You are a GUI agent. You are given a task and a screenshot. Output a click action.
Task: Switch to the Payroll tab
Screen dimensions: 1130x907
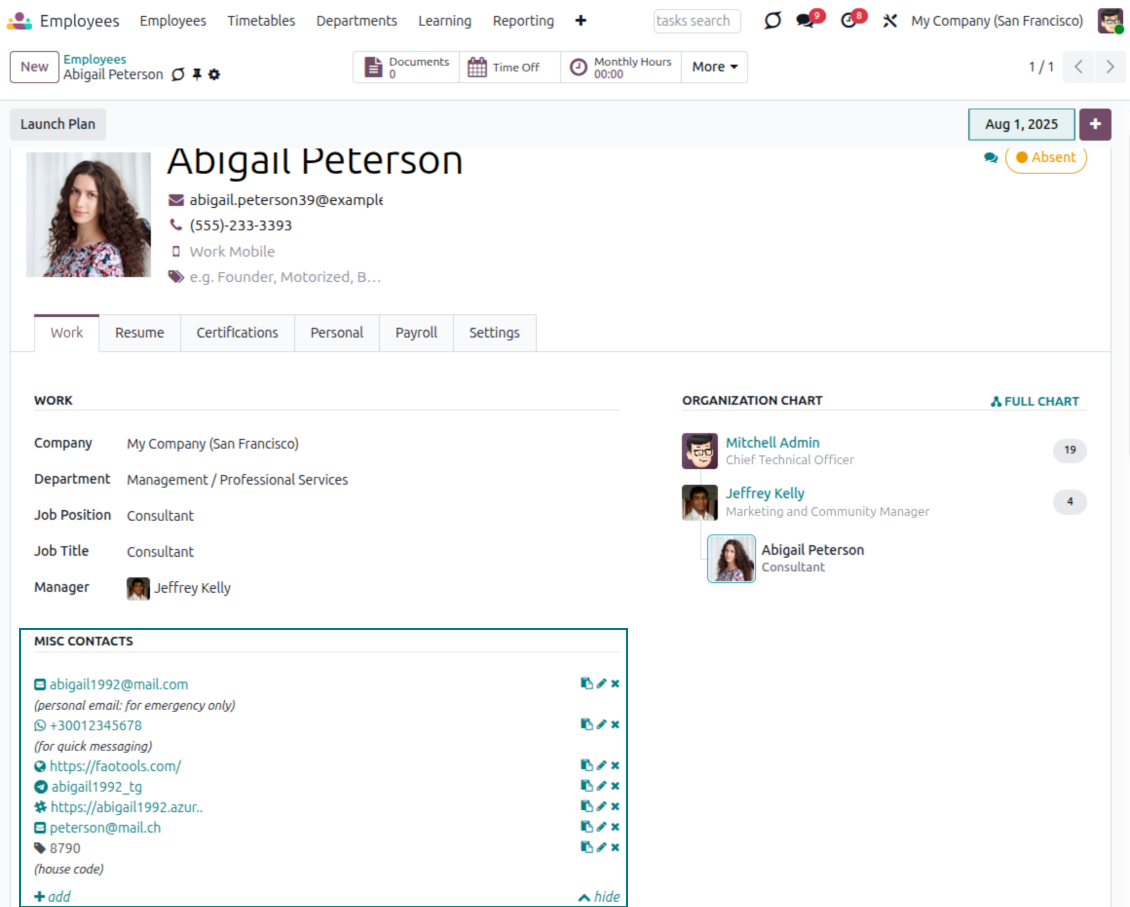tap(416, 333)
